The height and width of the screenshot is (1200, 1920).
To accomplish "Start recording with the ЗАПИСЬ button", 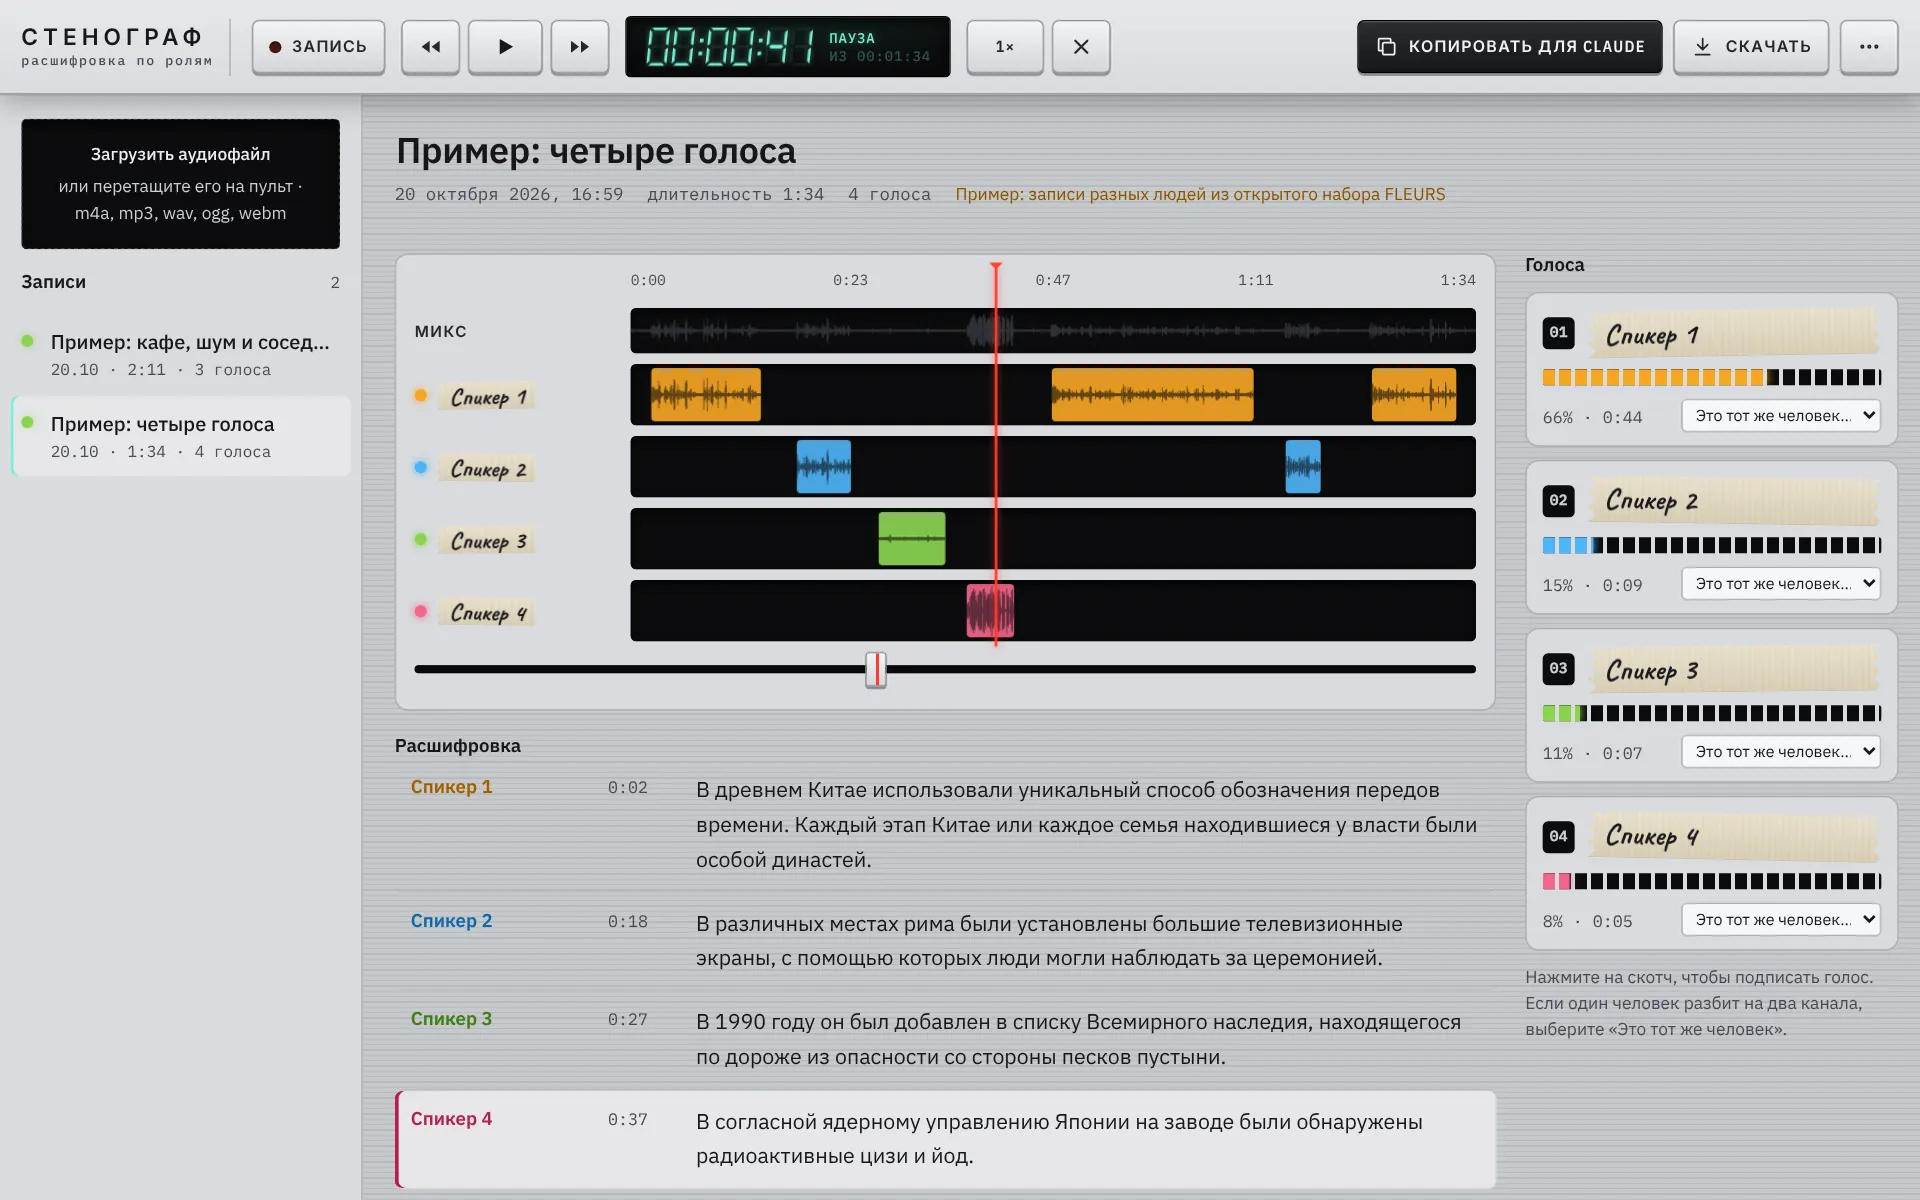I will point(318,47).
